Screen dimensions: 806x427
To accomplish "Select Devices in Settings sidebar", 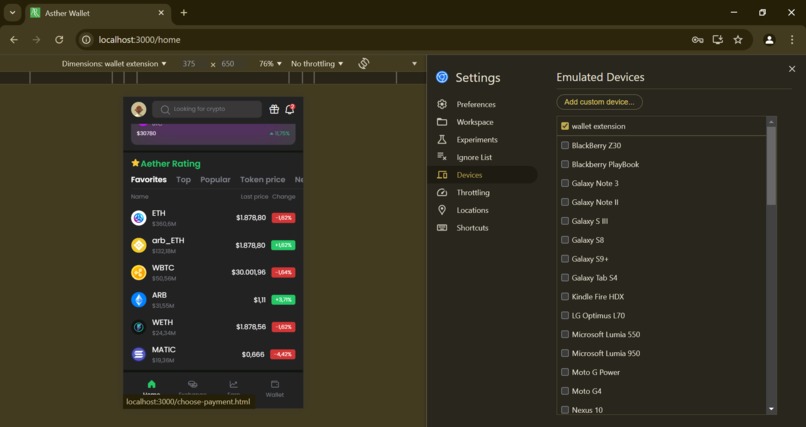I will (482, 175).
